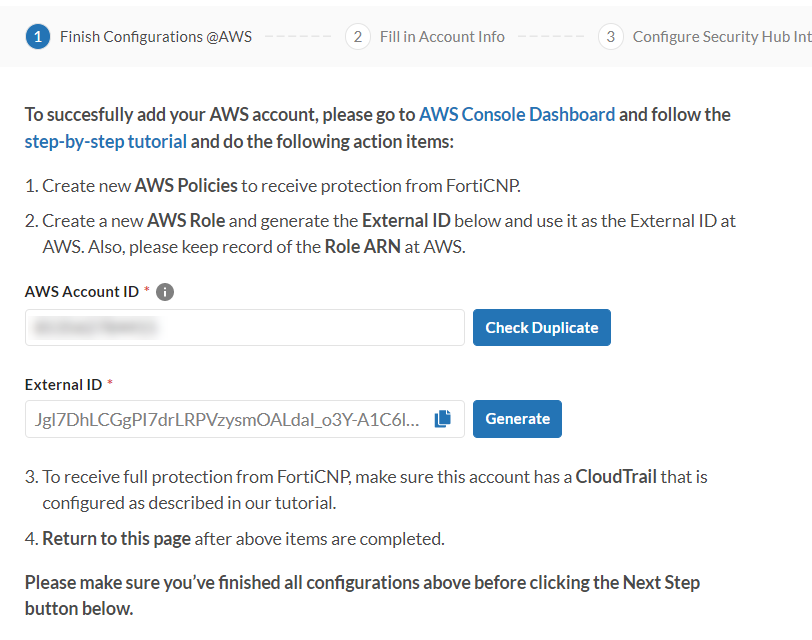Click the bold AWS Role text
812x640 pixels.
(187, 220)
